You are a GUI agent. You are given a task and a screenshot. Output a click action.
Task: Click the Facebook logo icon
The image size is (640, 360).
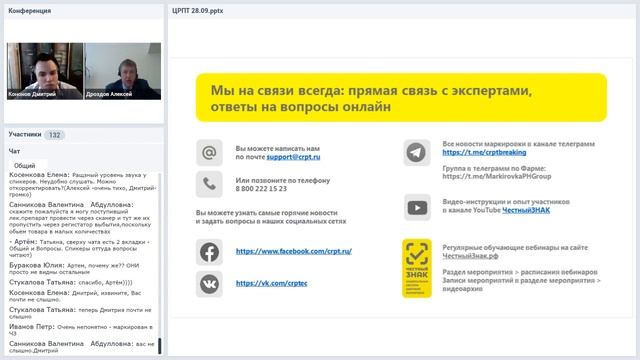click(x=209, y=252)
